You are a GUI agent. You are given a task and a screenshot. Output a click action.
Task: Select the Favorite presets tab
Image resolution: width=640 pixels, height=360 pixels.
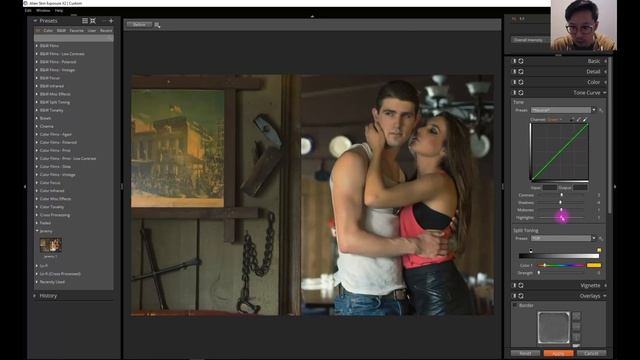point(76,31)
